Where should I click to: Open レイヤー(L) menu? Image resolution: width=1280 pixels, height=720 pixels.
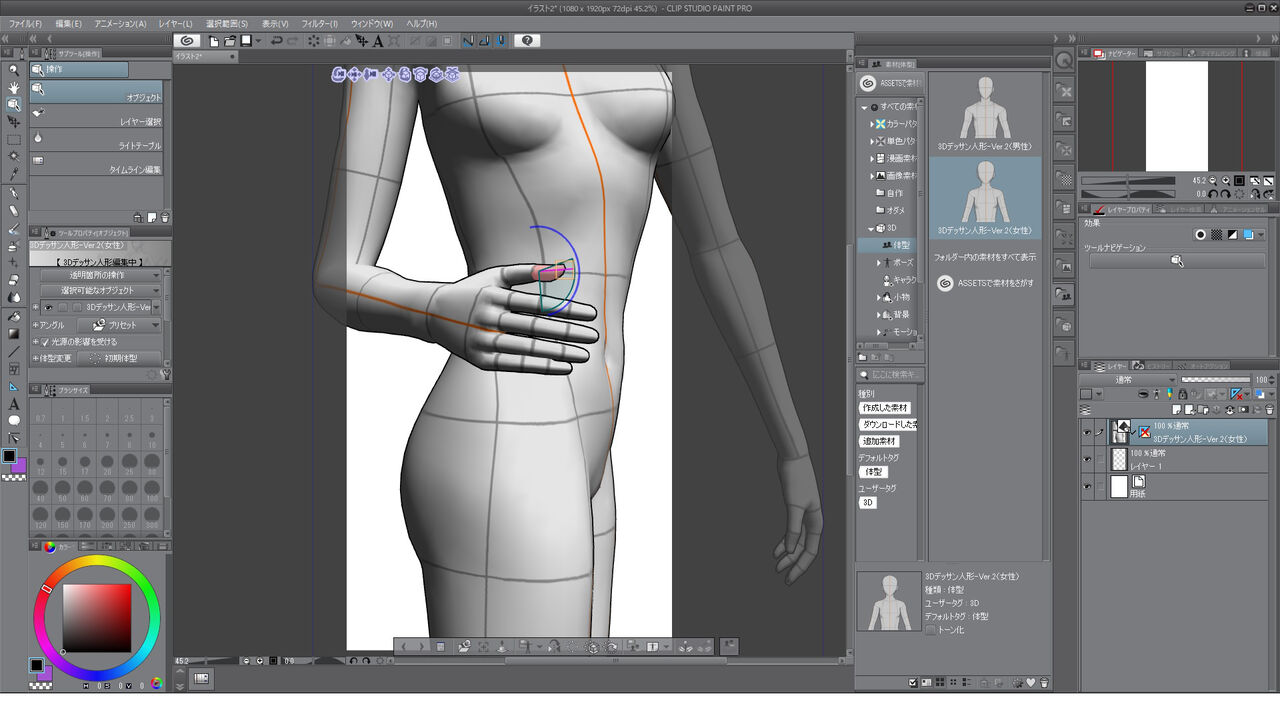[x=175, y=23]
